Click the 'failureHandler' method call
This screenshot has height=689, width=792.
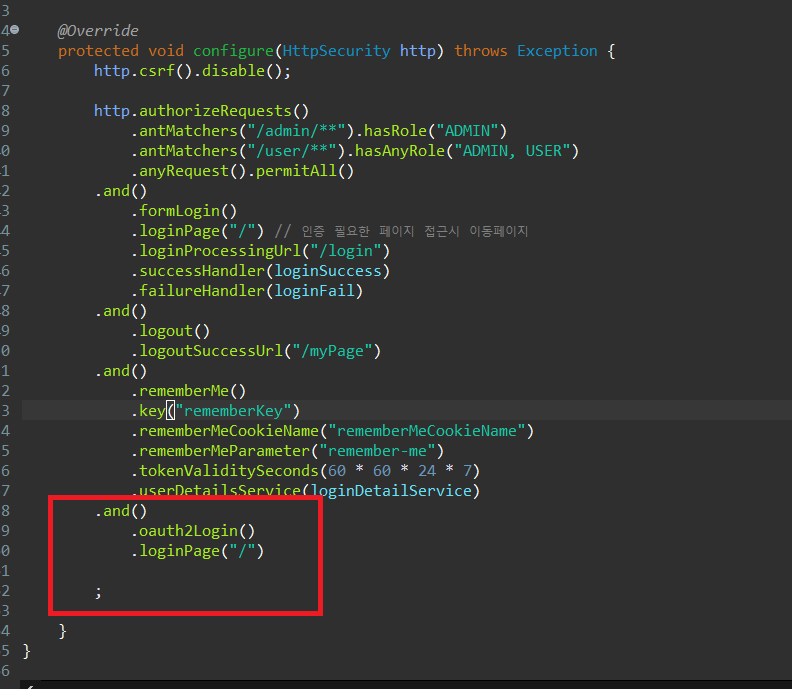point(202,291)
